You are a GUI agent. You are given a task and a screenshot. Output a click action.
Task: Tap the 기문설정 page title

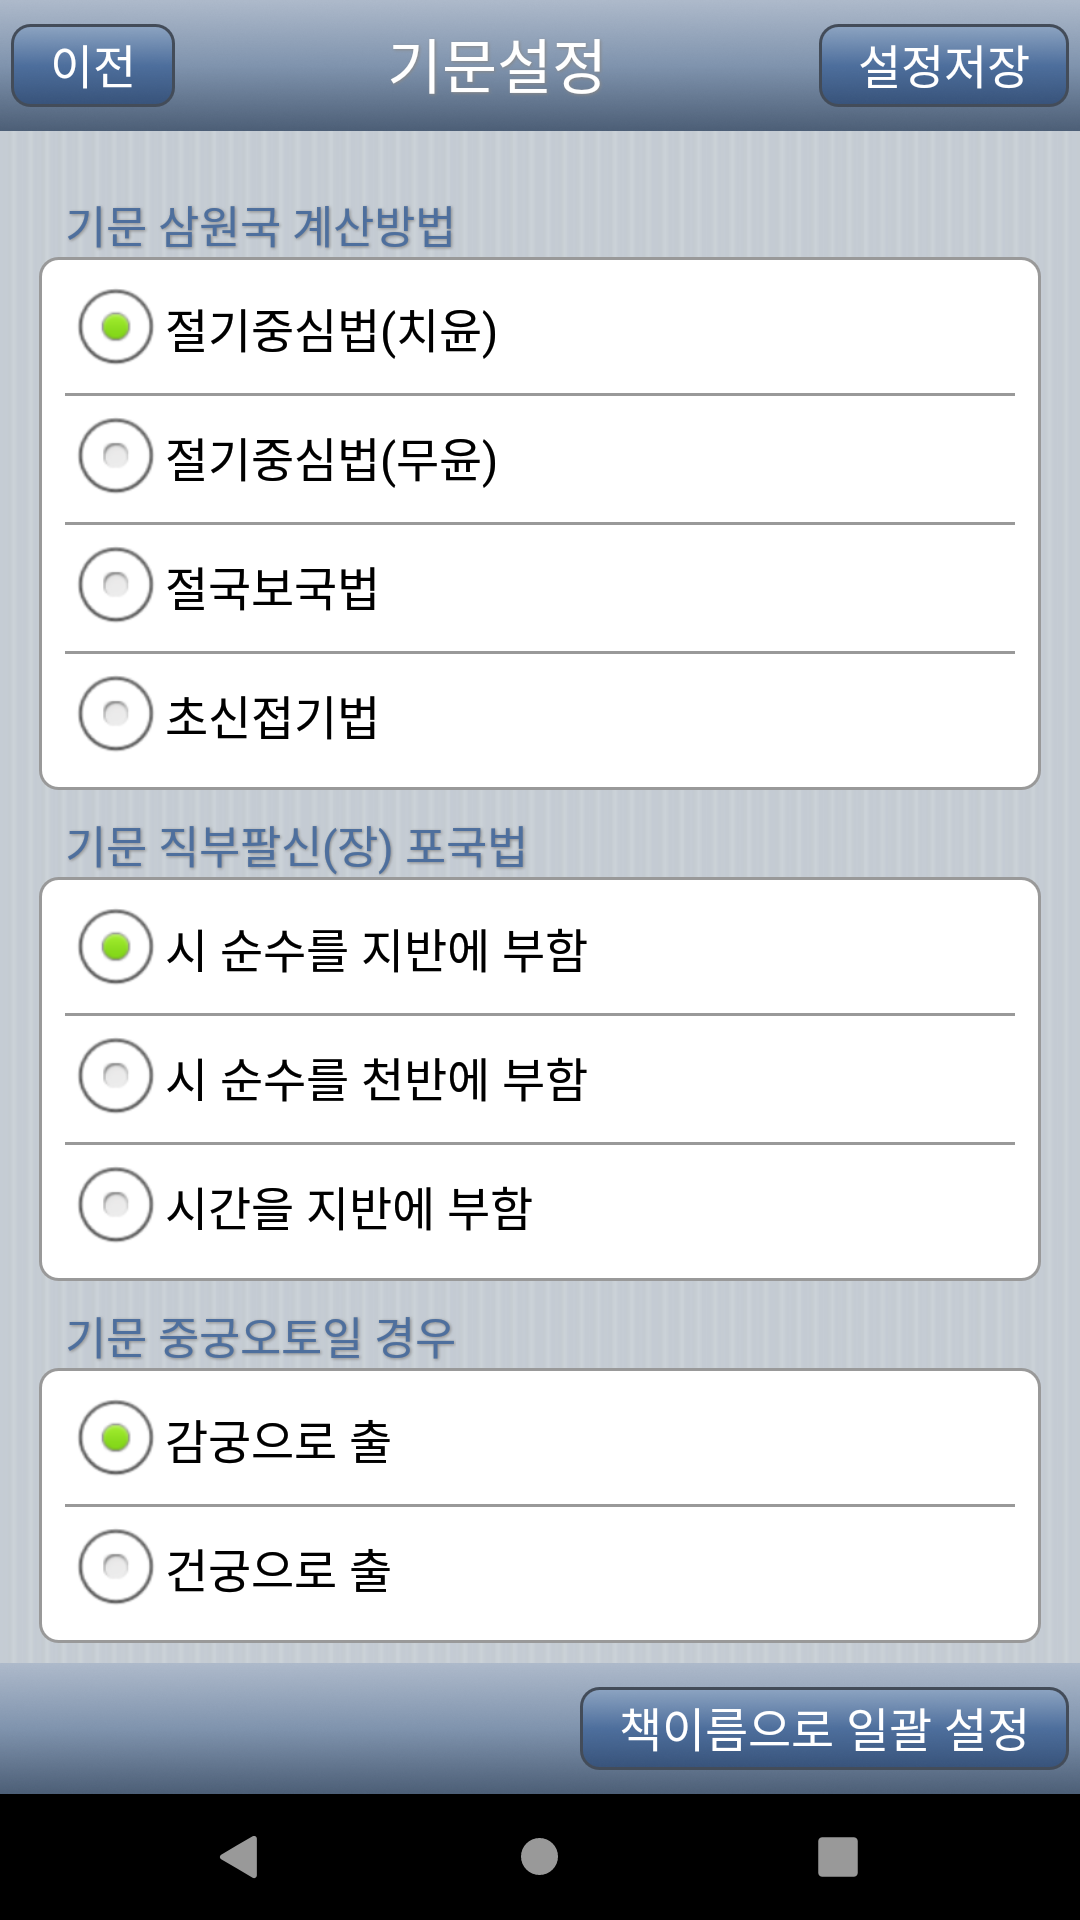tap(496, 66)
